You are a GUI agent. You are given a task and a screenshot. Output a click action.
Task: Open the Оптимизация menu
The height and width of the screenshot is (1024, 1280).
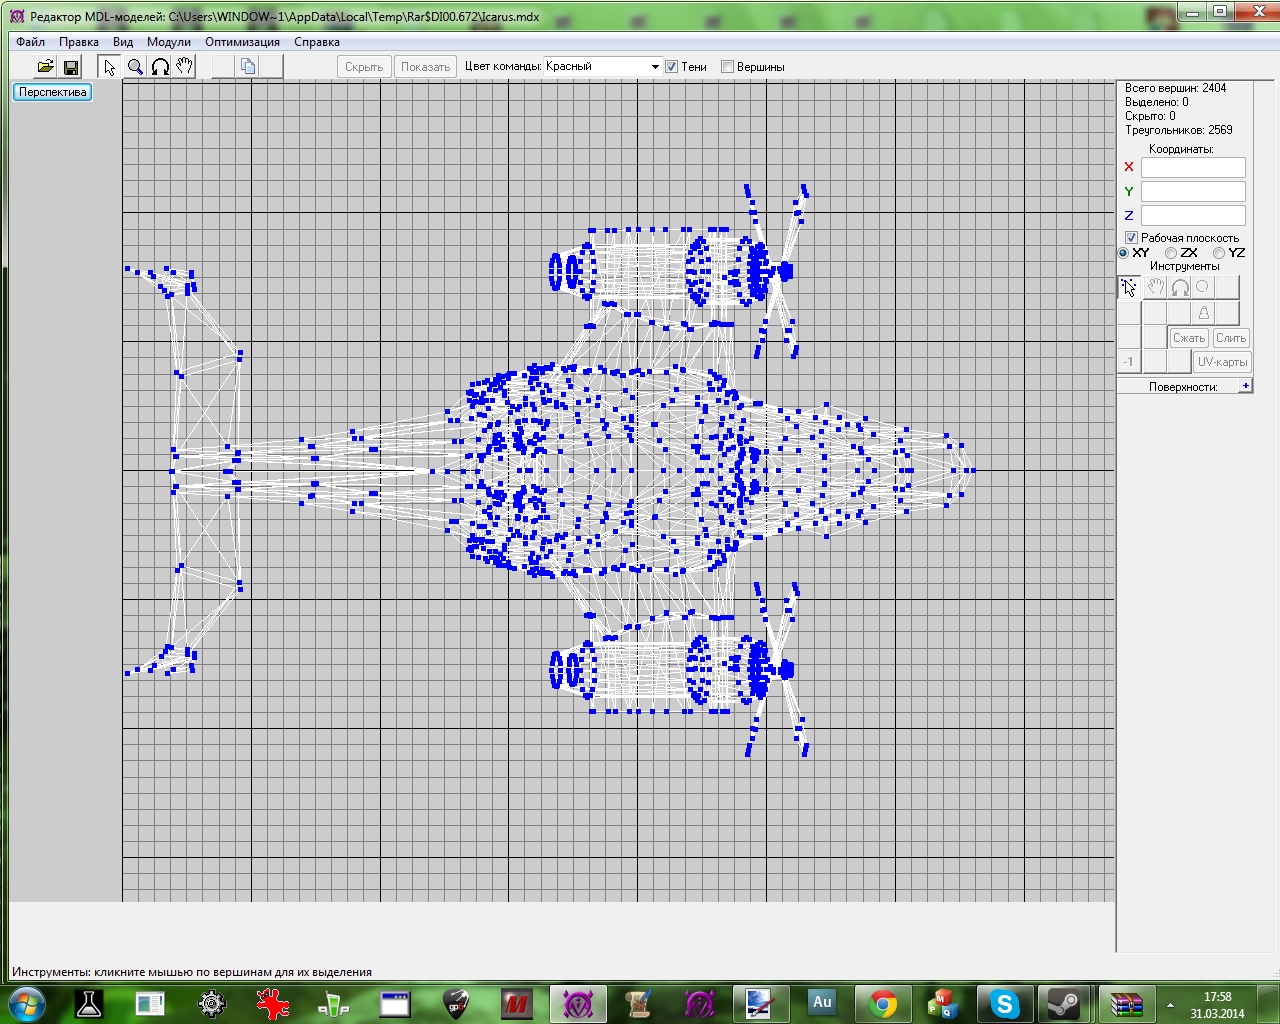pyautogui.click(x=243, y=42)
